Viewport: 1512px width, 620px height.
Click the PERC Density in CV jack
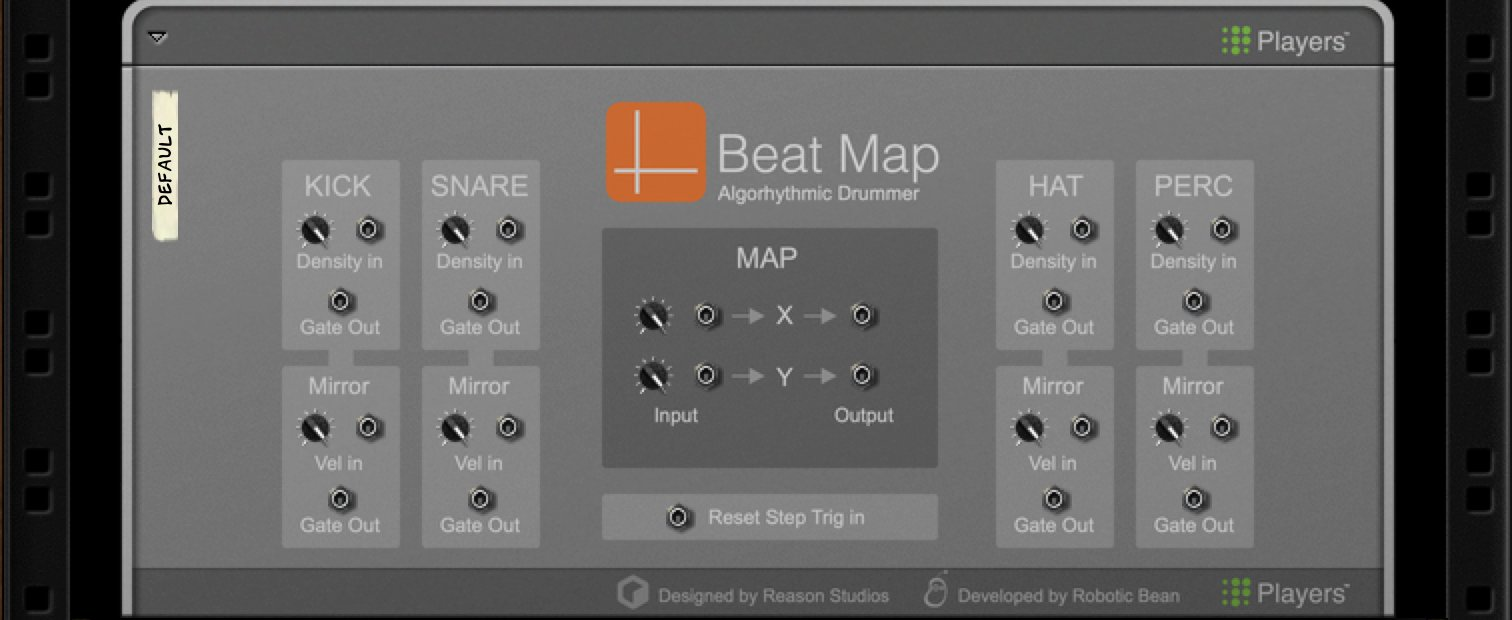(1223, 230)
